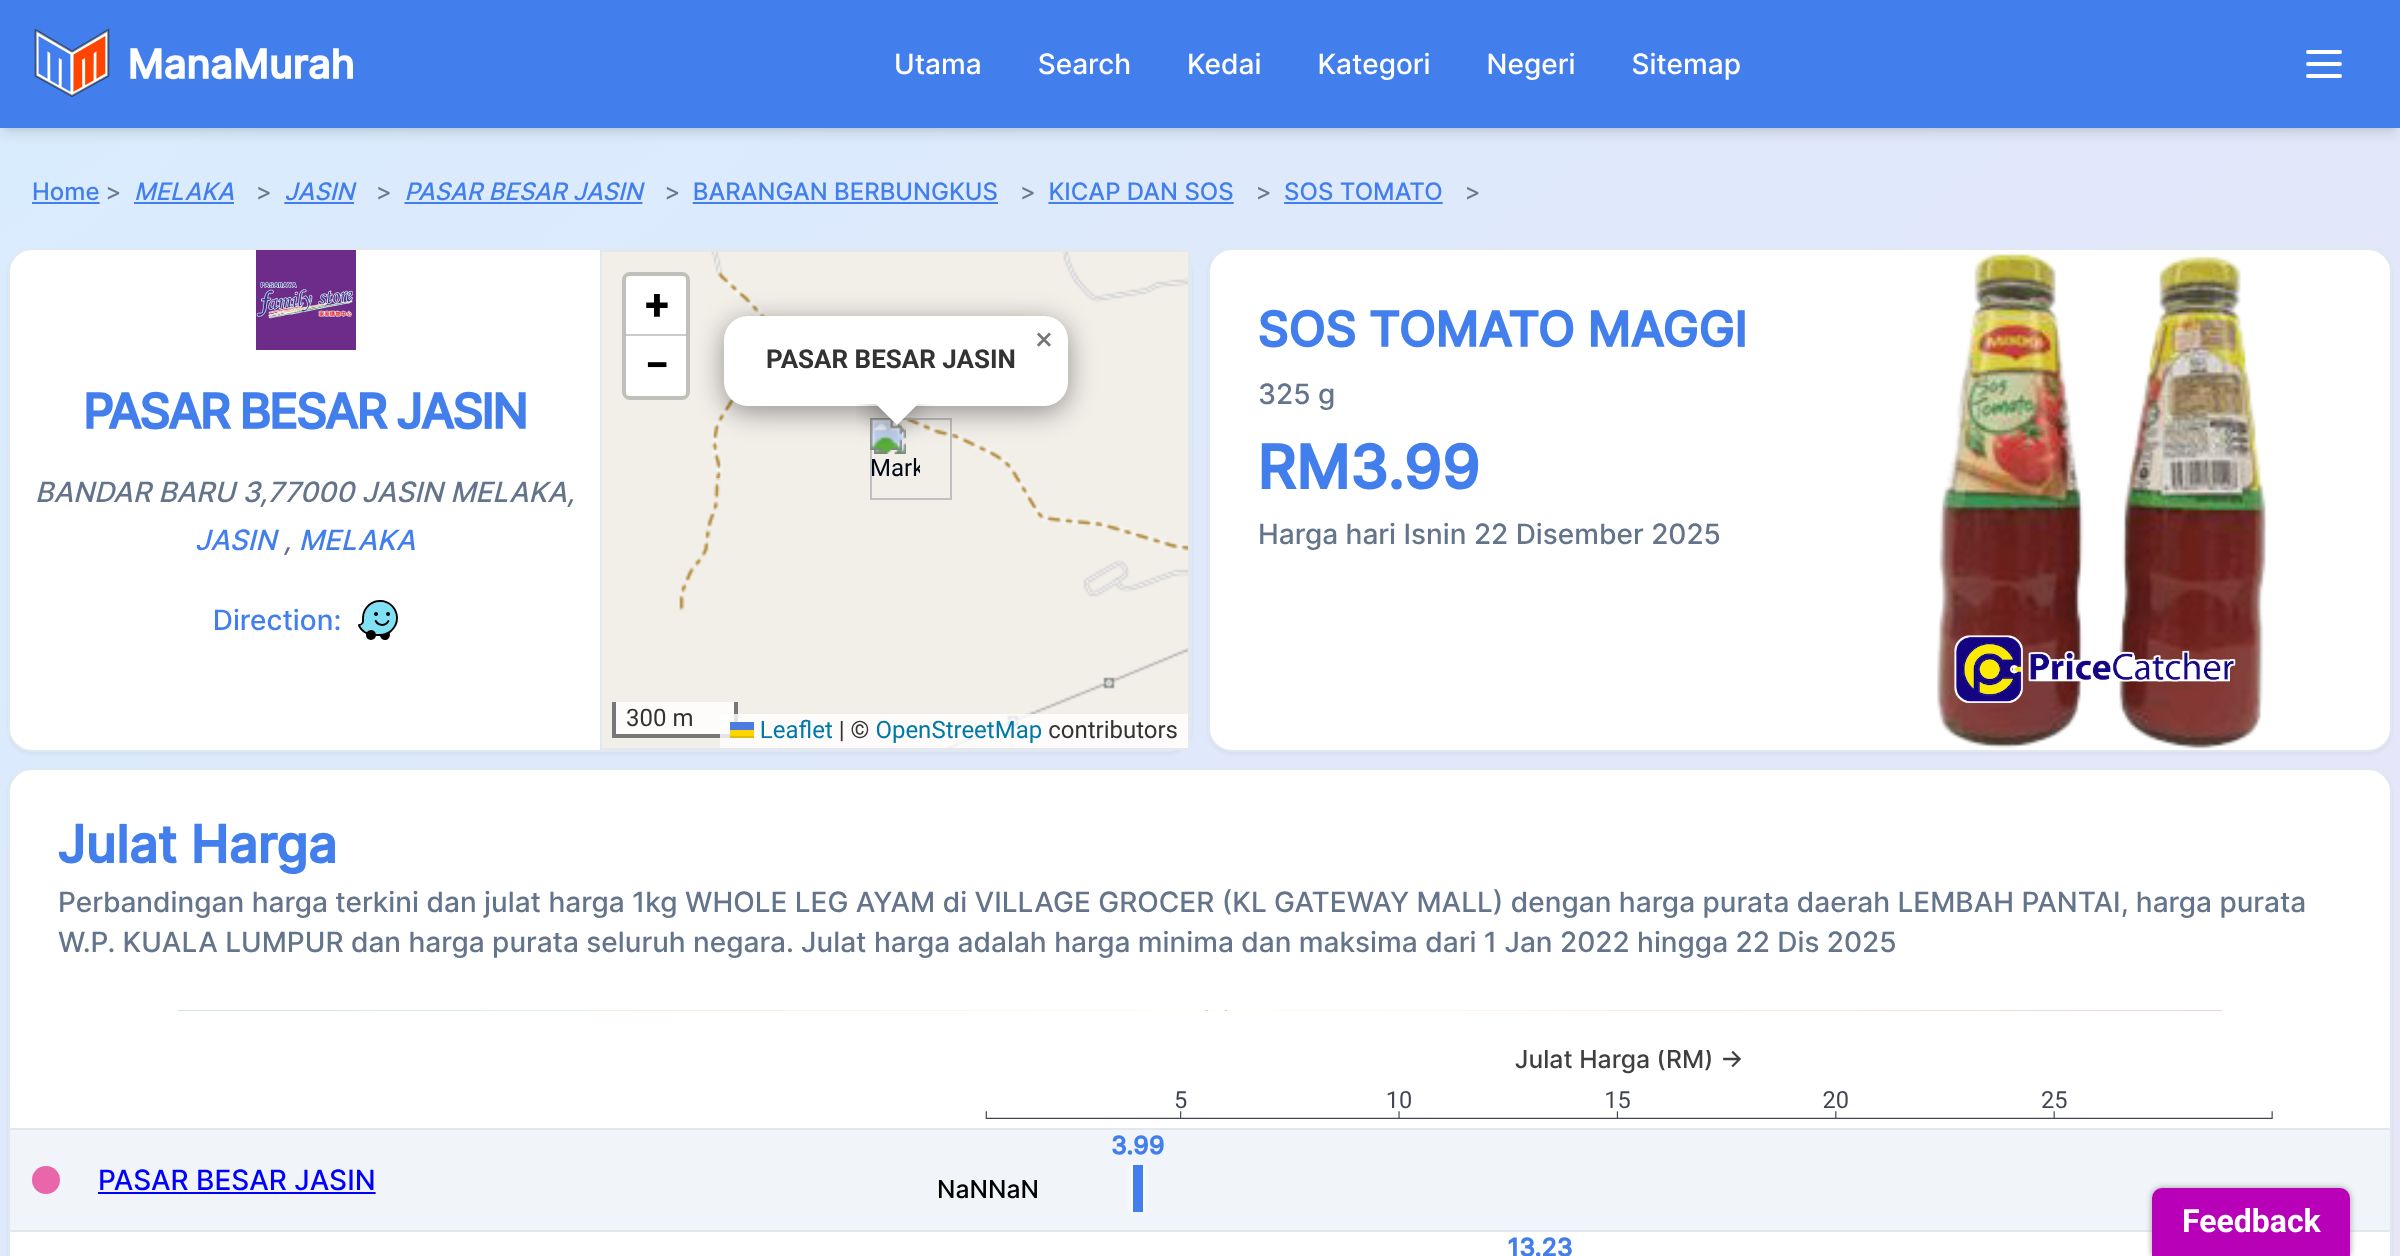Navigate to Sitemap page
This screenshot has height=1256, width=2400.
click(x=1685, y=64)
